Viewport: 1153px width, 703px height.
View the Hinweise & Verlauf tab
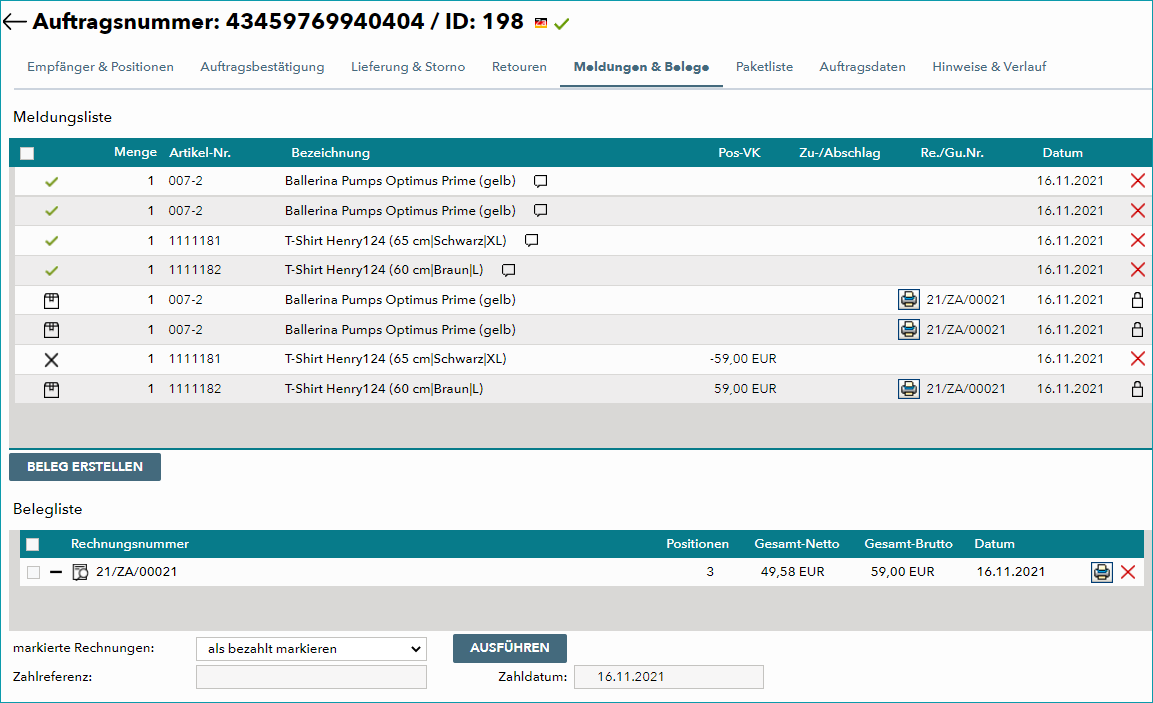pyautogui.click(x=989, y=67)
